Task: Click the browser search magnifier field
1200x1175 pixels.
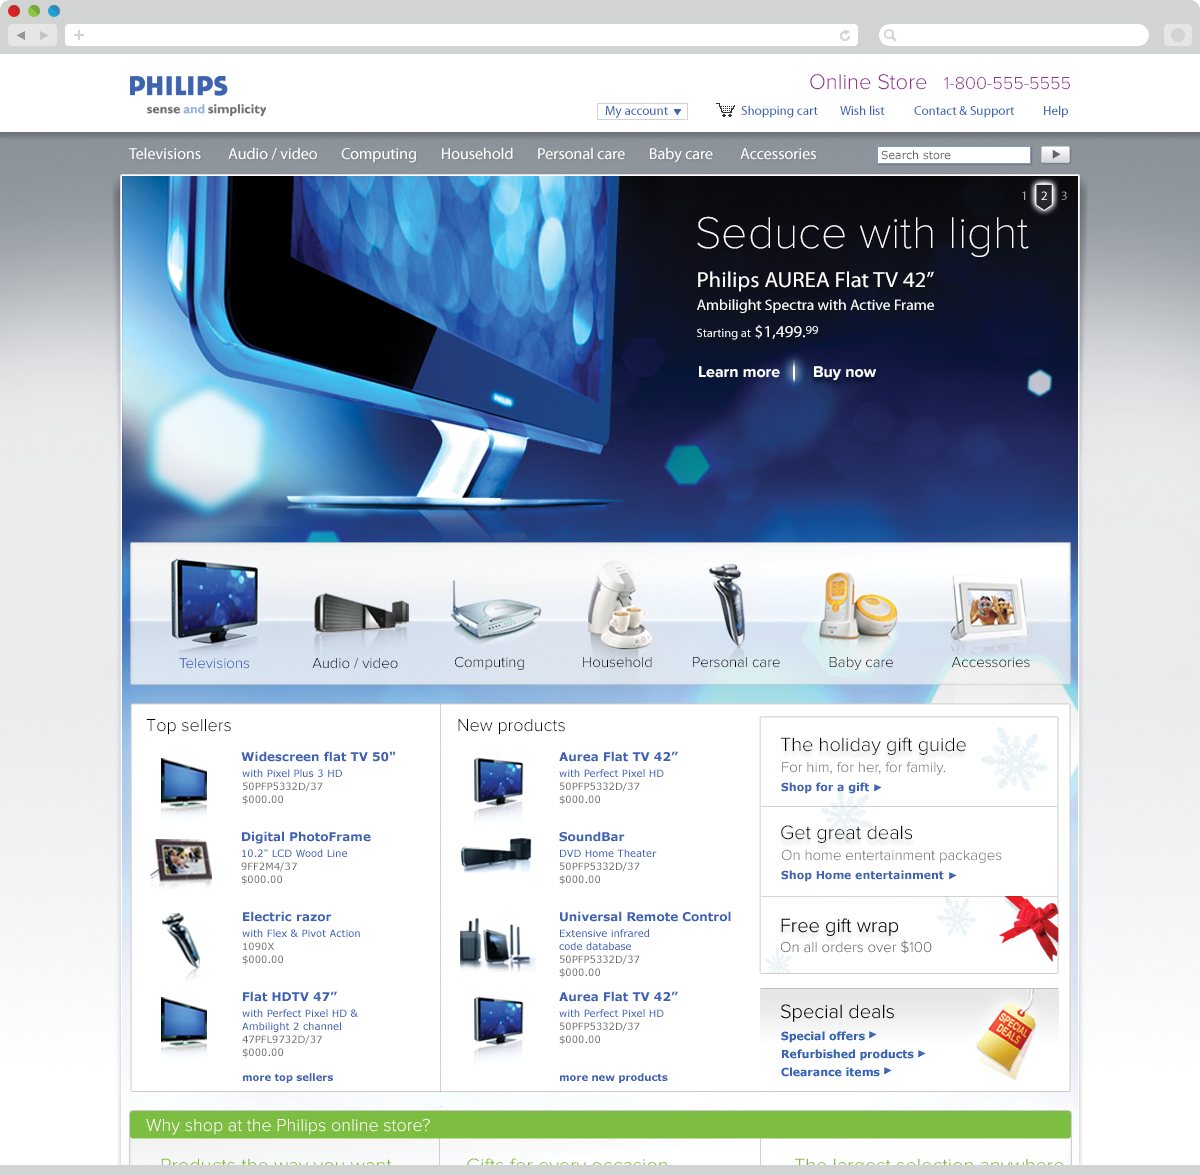Action: coord(1013,35)
